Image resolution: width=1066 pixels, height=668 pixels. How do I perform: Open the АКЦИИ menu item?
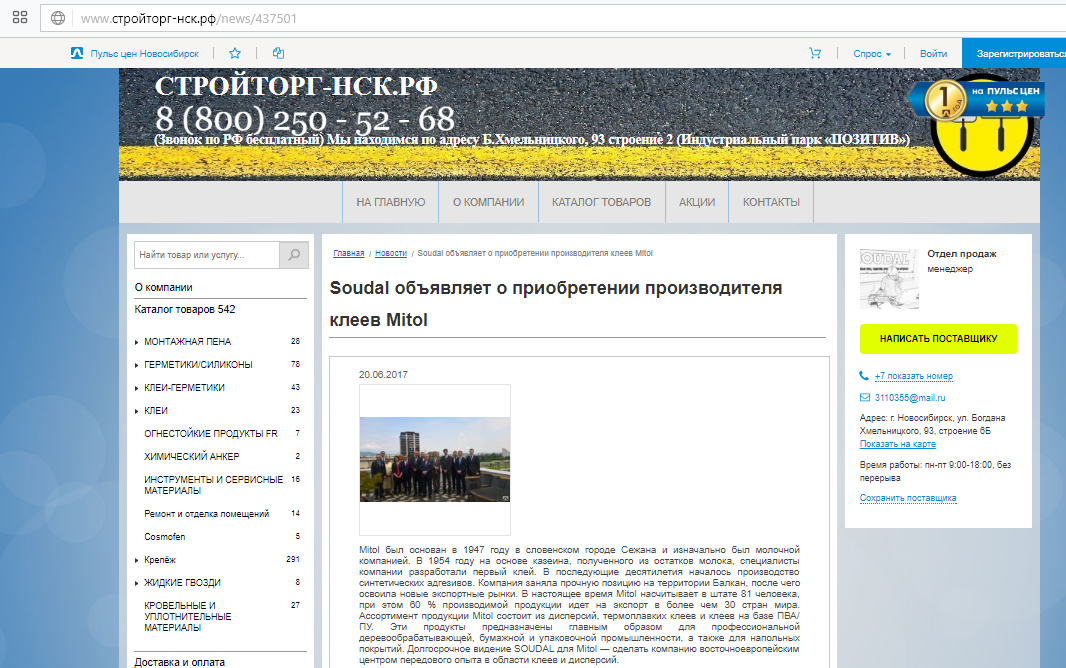[697, 202]
